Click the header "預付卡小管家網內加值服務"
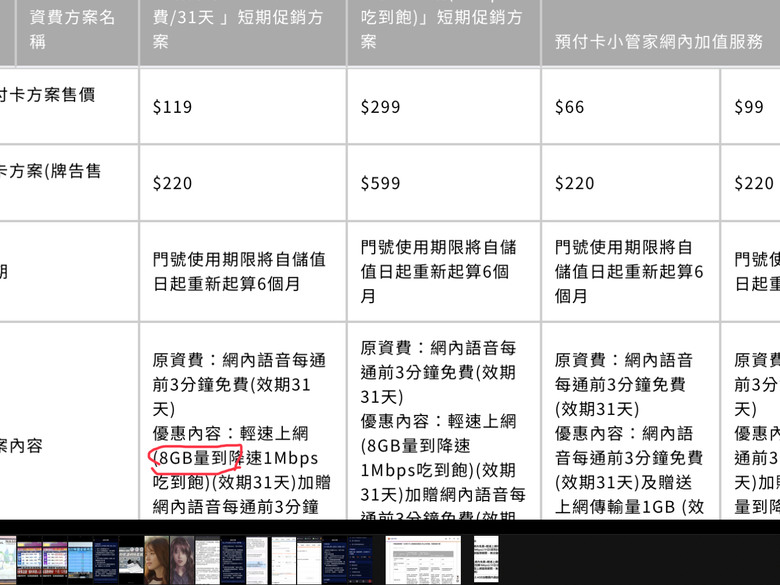780x585 pixels. tap(659, 41)
